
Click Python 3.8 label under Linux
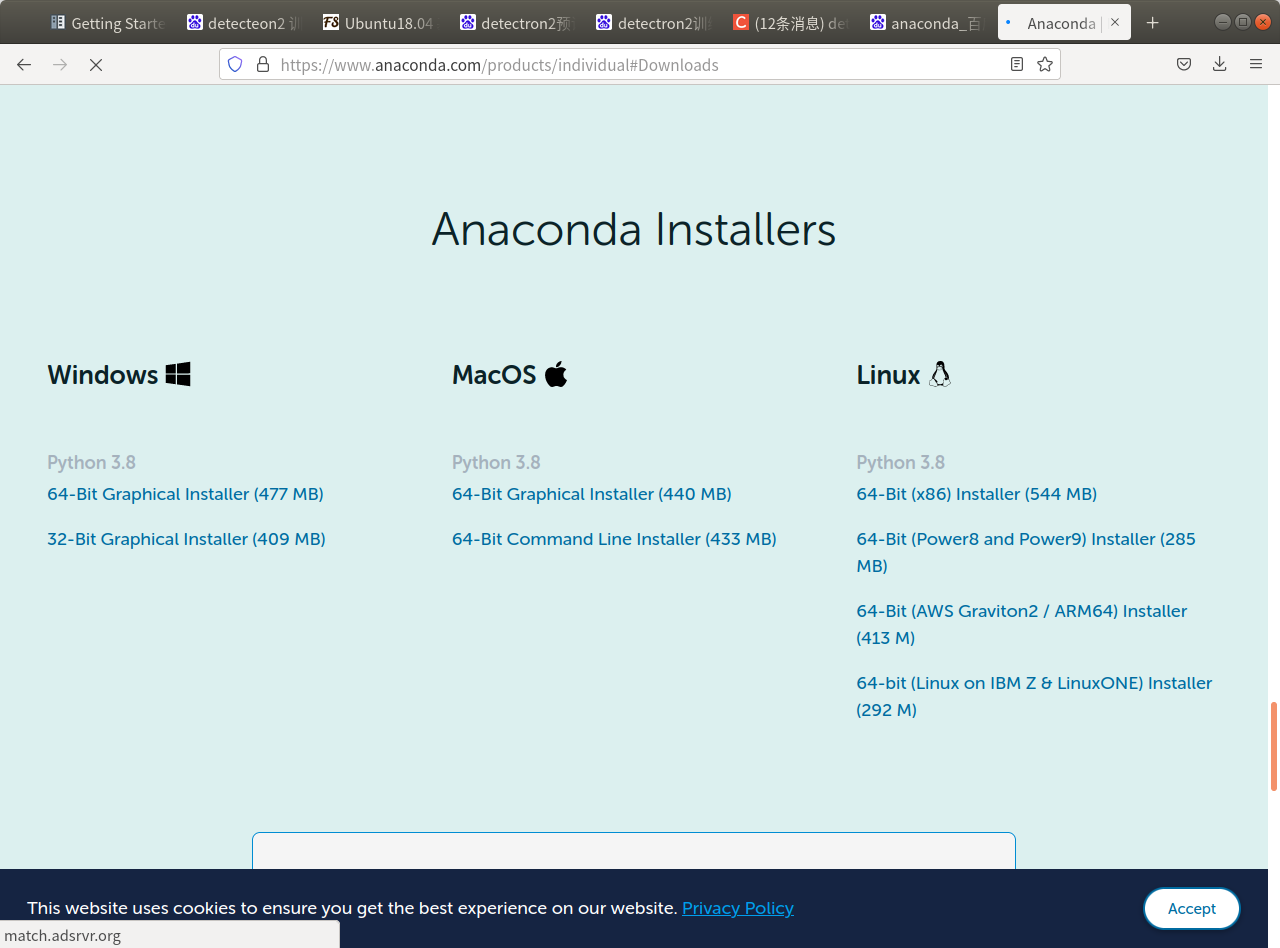(901, 462)
